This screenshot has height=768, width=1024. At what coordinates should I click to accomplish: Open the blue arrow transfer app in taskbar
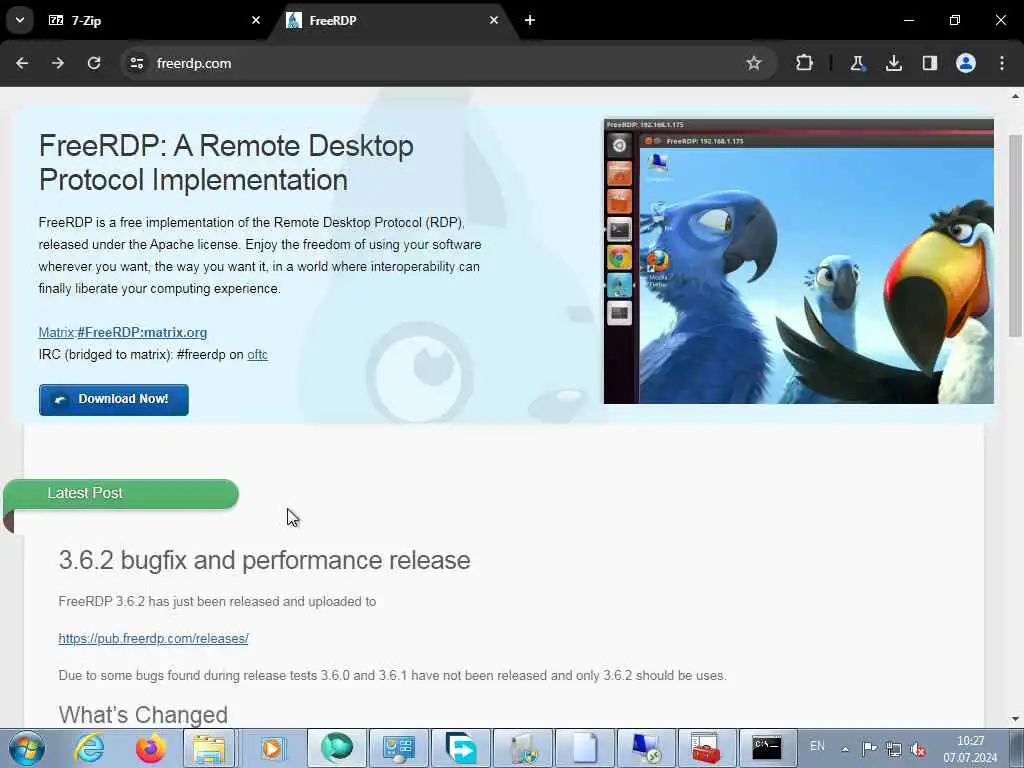[460, 748]
